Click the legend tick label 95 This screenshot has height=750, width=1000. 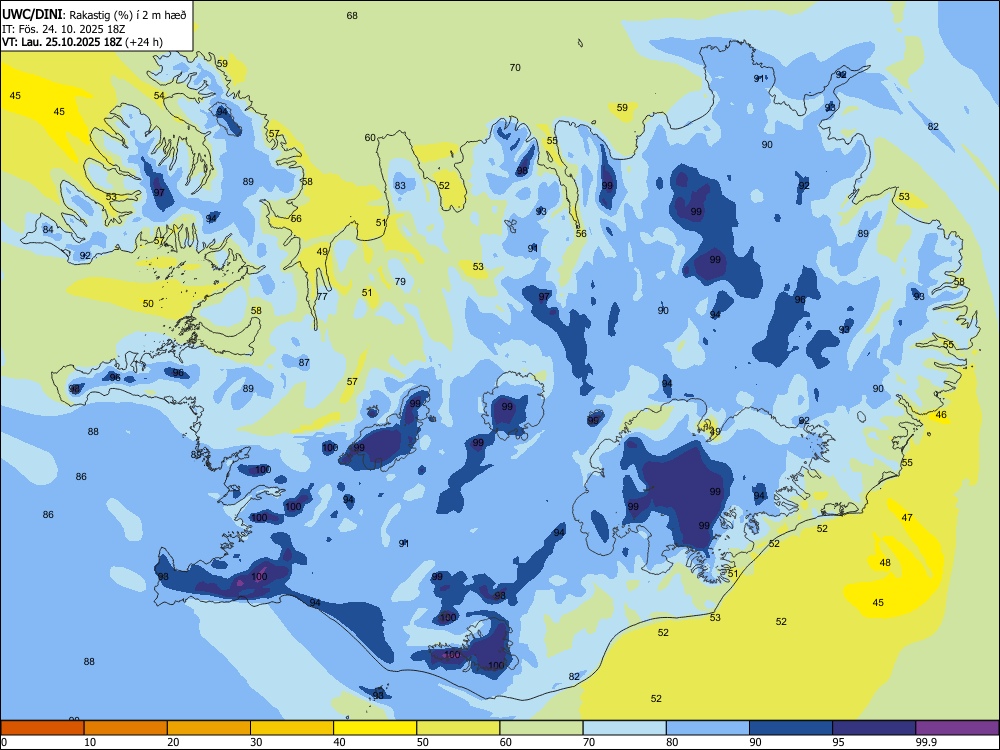coord(839,742)
